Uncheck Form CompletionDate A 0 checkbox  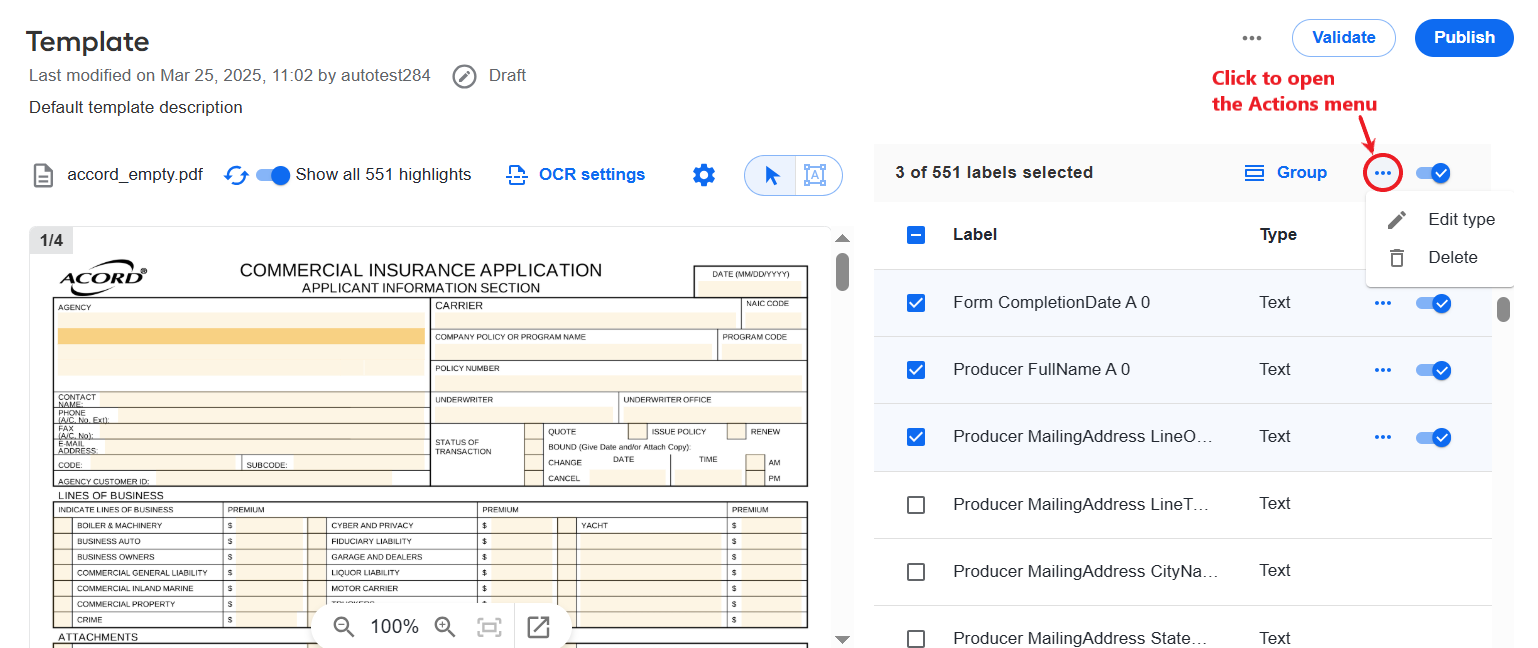click(916, 303)
